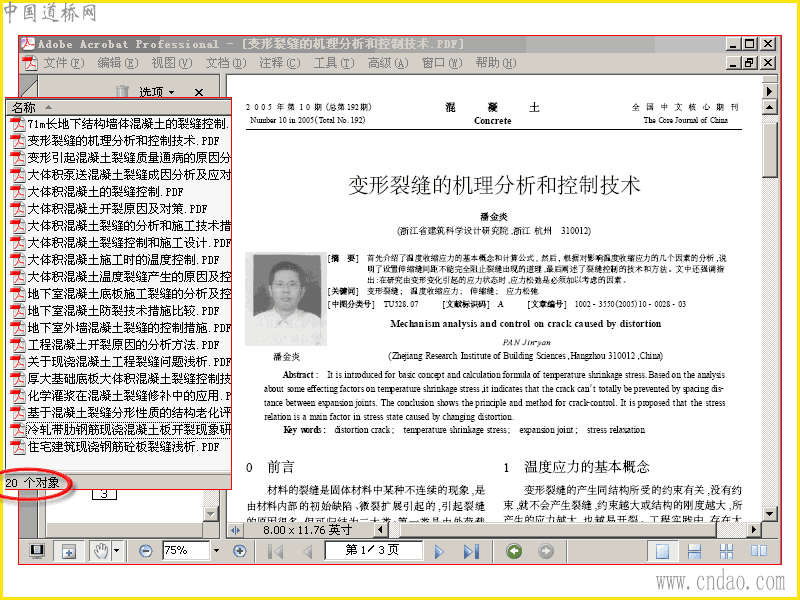800x600 pixels.
Task: Click the trash delete icon
Action: 122,91
